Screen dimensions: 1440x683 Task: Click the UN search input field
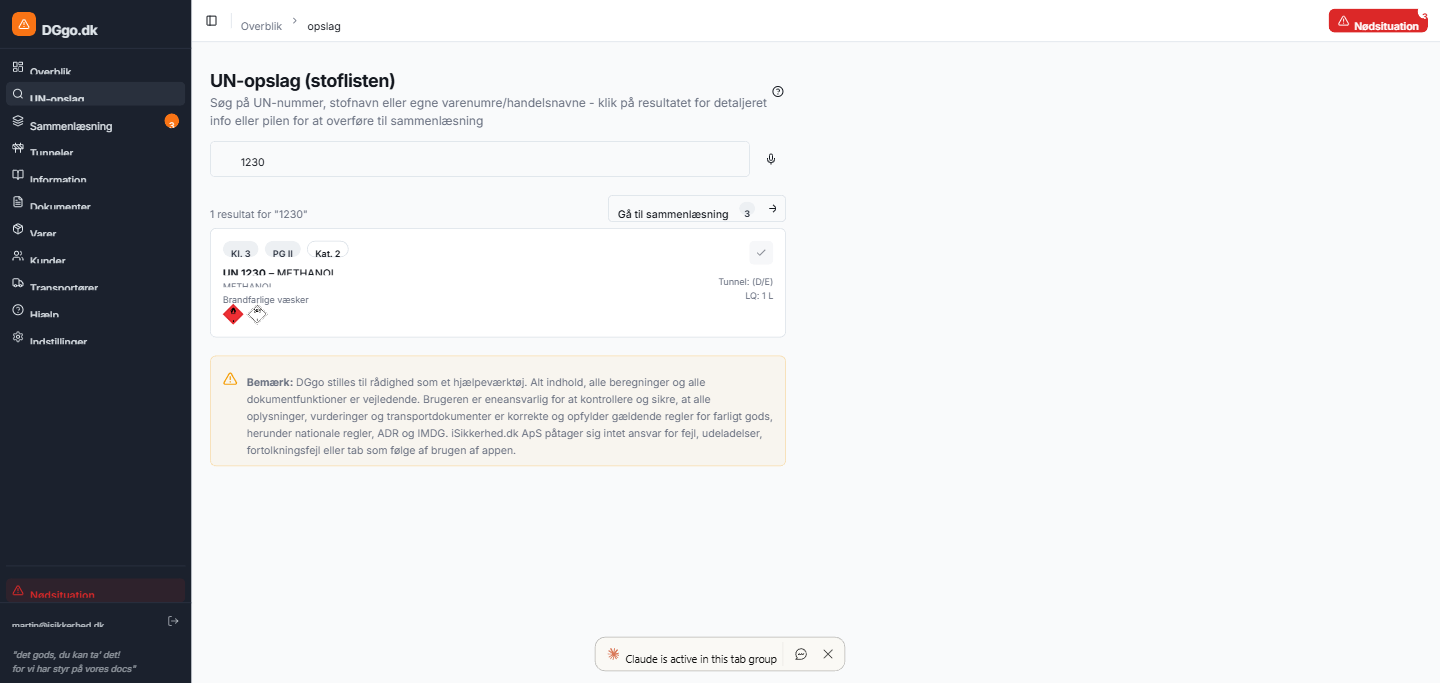[x=480, y=160]
